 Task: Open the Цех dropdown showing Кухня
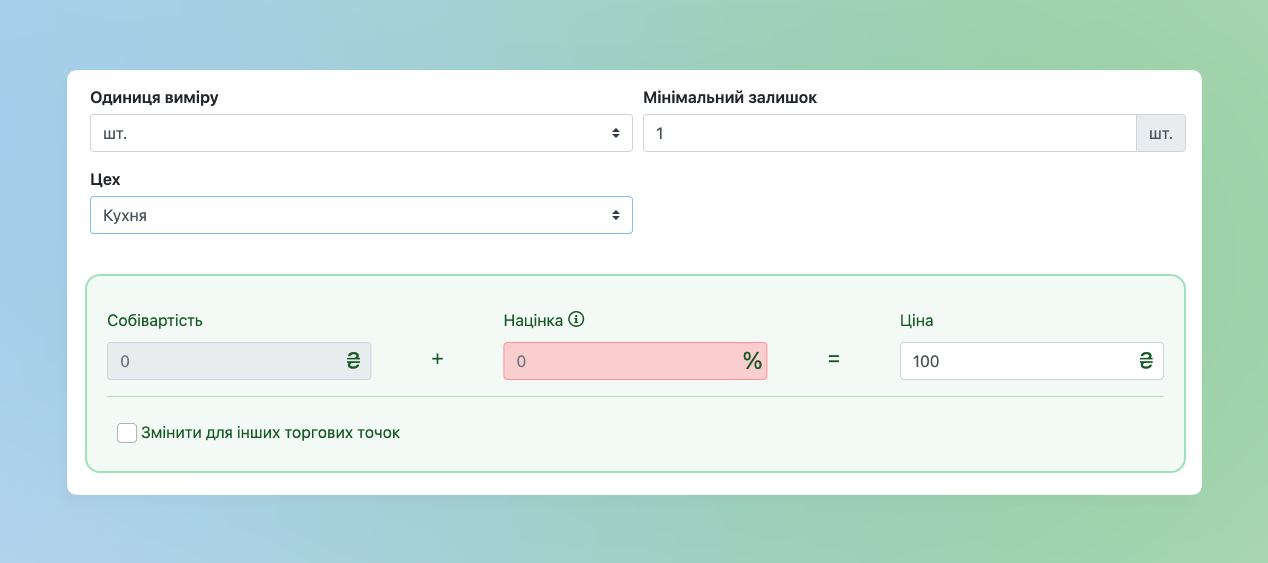click(361, 215)
